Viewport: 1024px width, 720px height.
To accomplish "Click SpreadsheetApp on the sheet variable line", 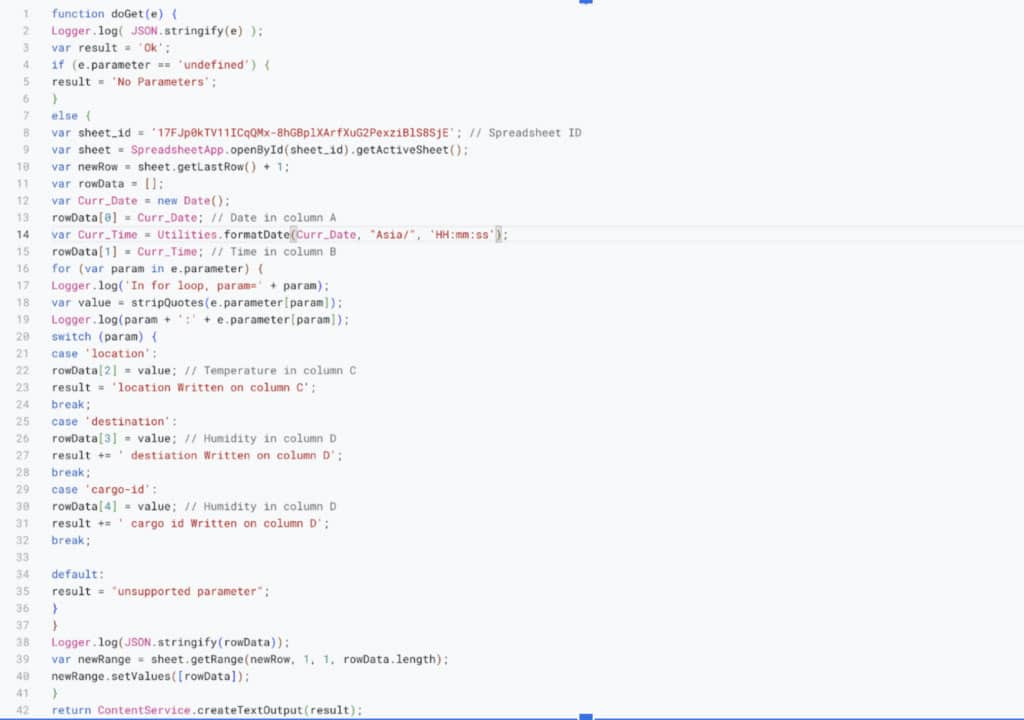I will tap(178, 150).
